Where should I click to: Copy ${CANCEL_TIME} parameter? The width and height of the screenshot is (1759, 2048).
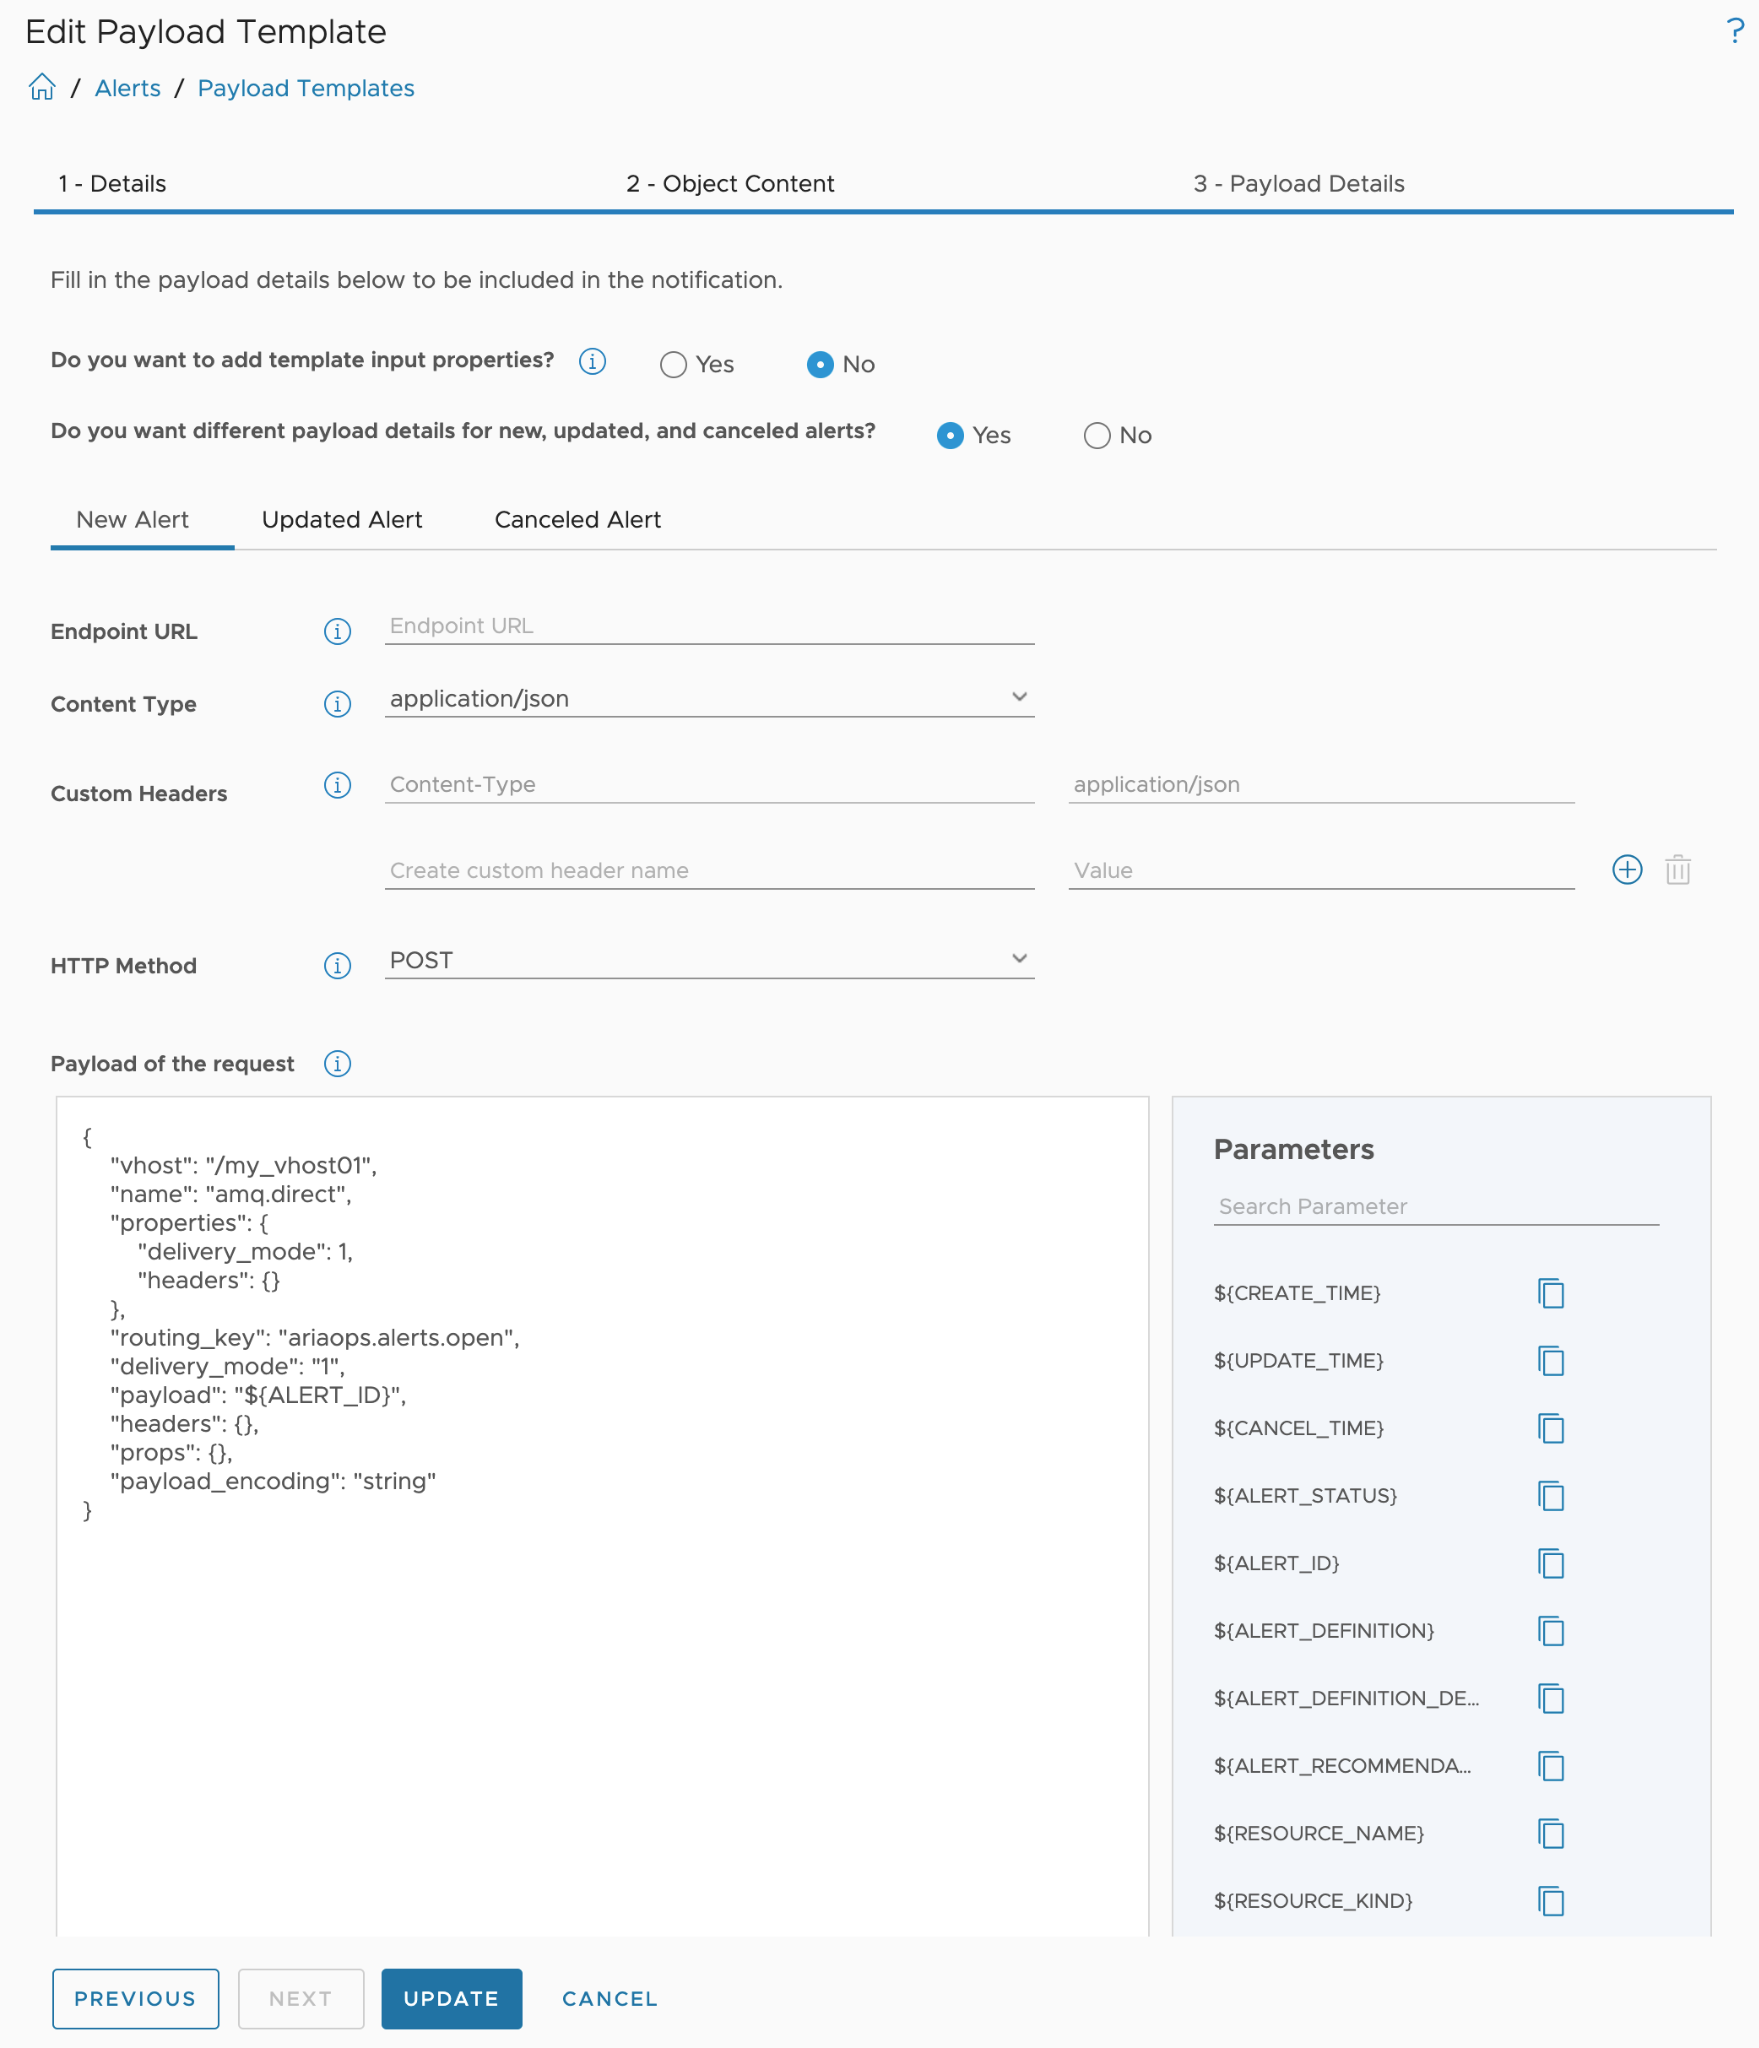[x=1551, y=1428]
